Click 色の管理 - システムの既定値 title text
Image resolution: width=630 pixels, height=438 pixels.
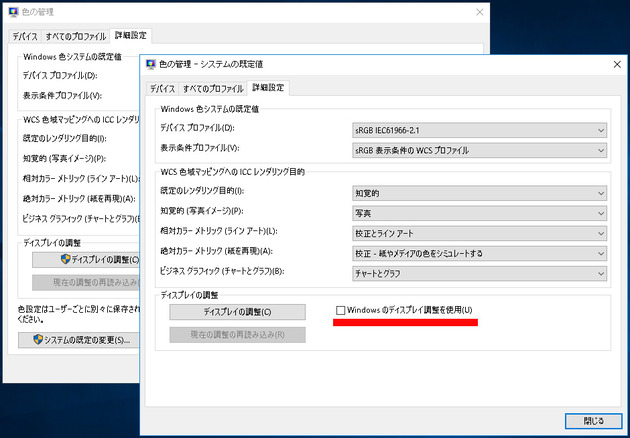pos(211,64)
